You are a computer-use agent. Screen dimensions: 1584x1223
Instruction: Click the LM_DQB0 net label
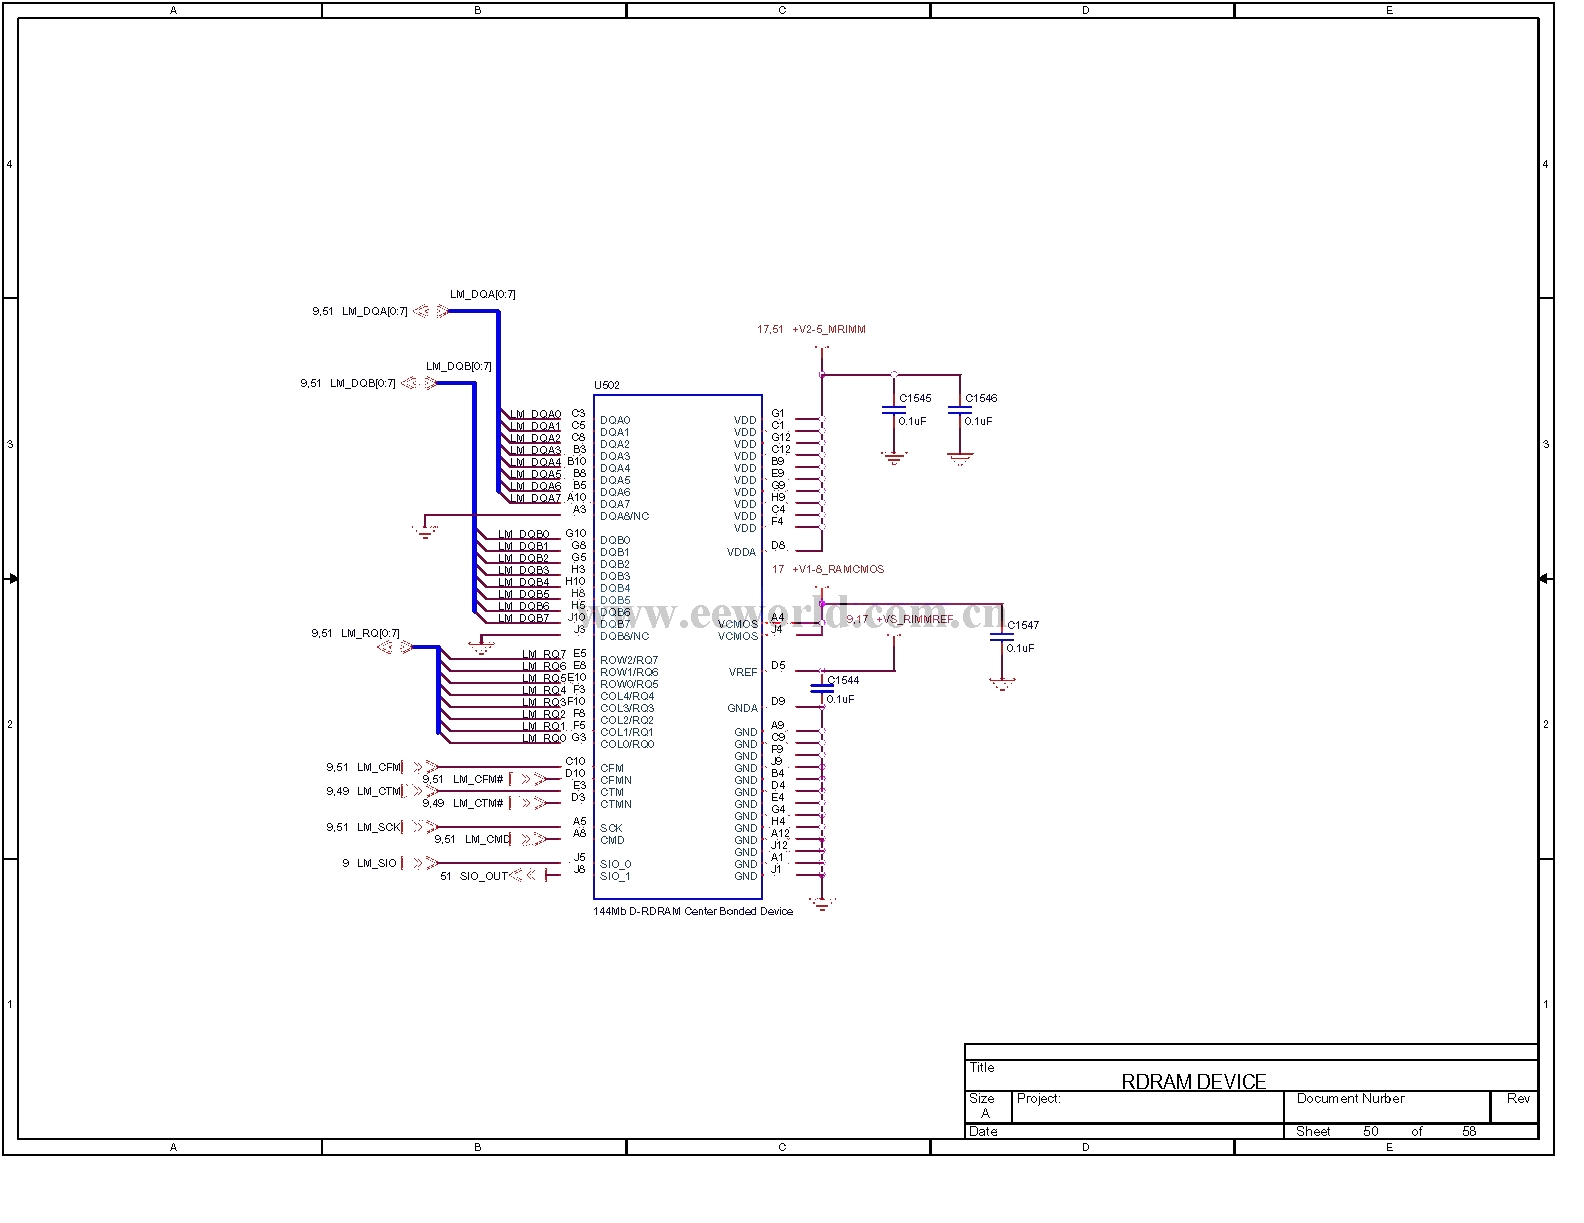pos(524,534)
